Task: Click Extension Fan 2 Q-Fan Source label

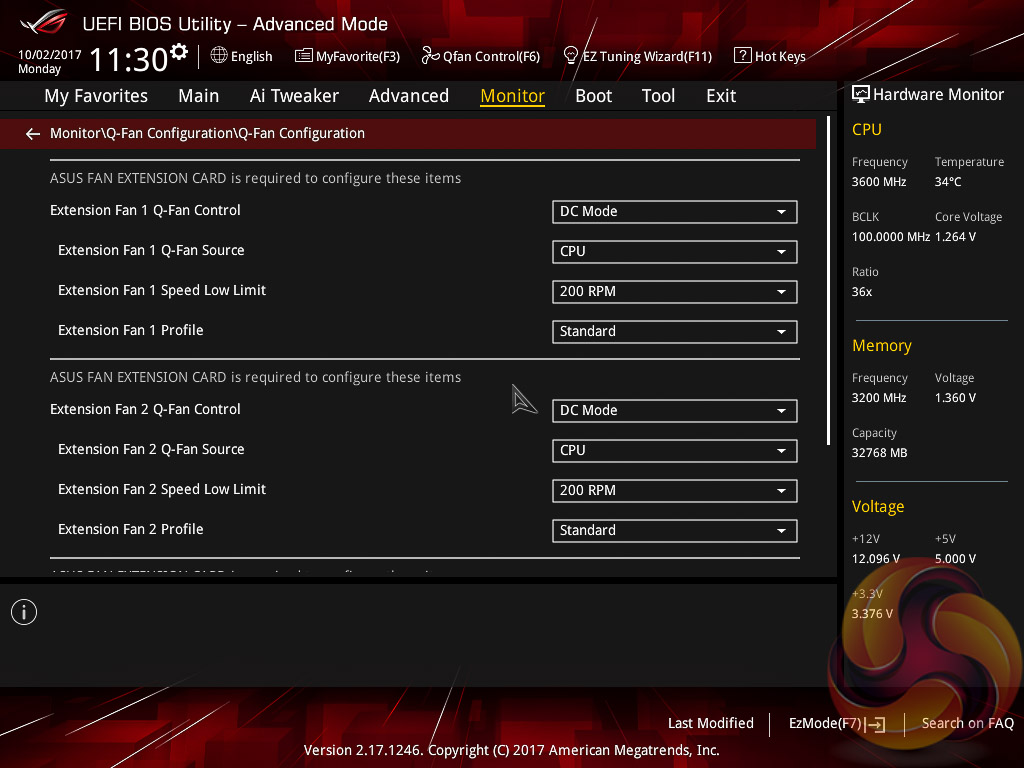Action: coord(151,449)
